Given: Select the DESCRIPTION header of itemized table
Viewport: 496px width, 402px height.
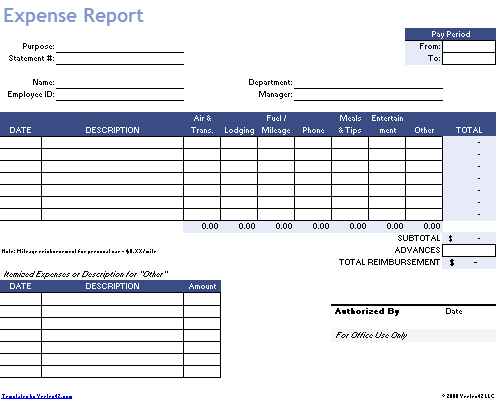Looking at the screenshot, I should (112, 286).
